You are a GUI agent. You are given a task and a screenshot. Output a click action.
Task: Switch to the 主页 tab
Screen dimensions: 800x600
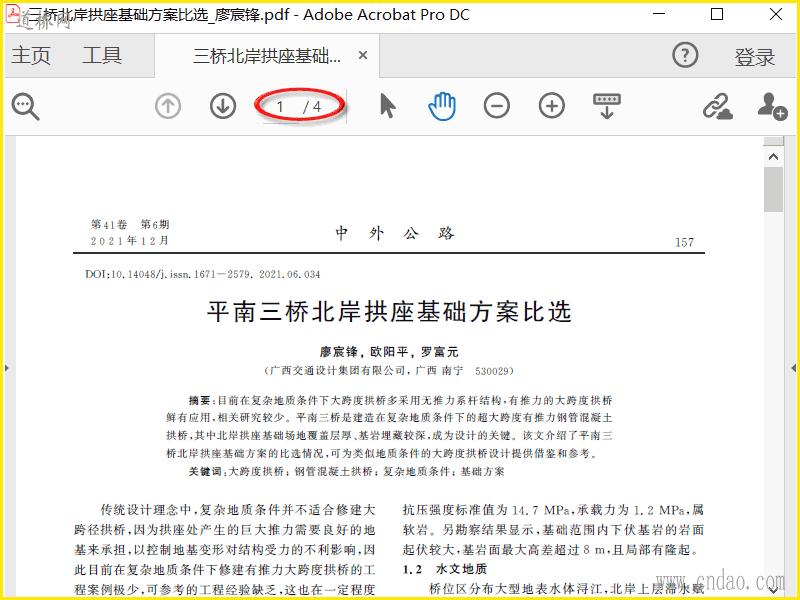[x=31, y=55]
